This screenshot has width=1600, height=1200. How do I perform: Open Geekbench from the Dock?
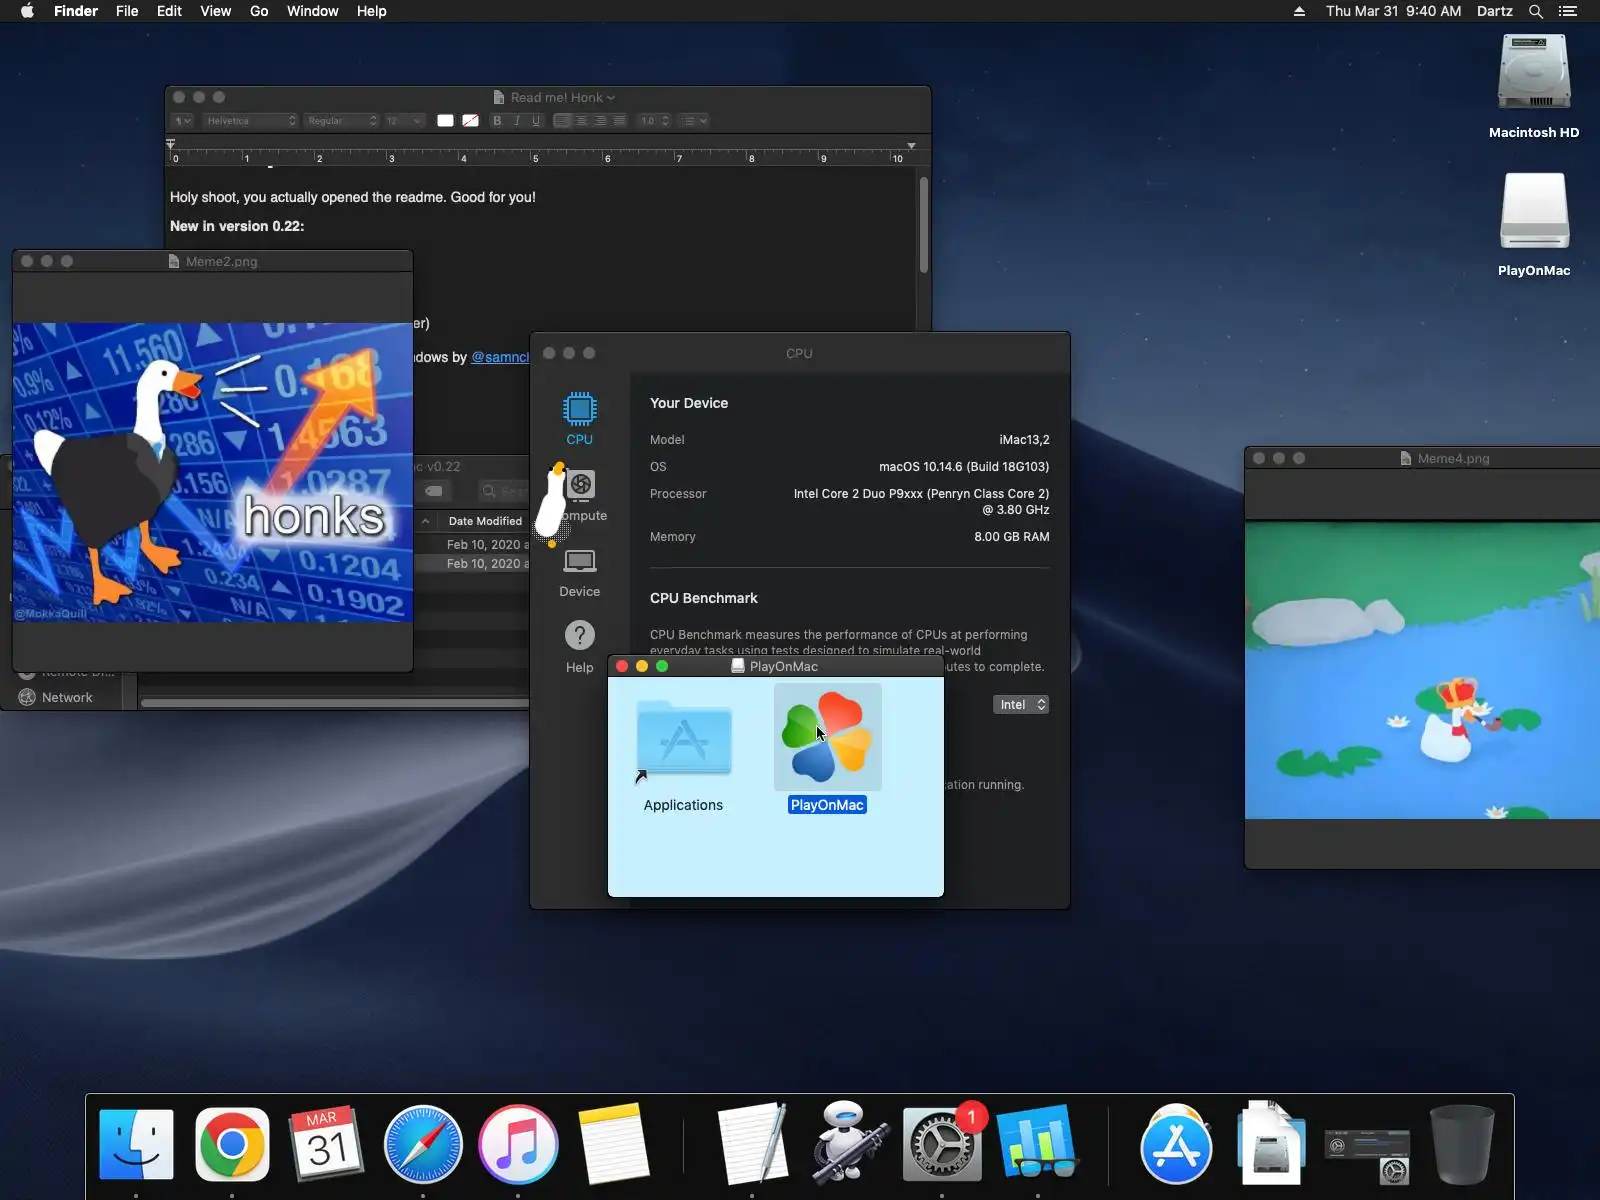(x=1037, y=1144)
